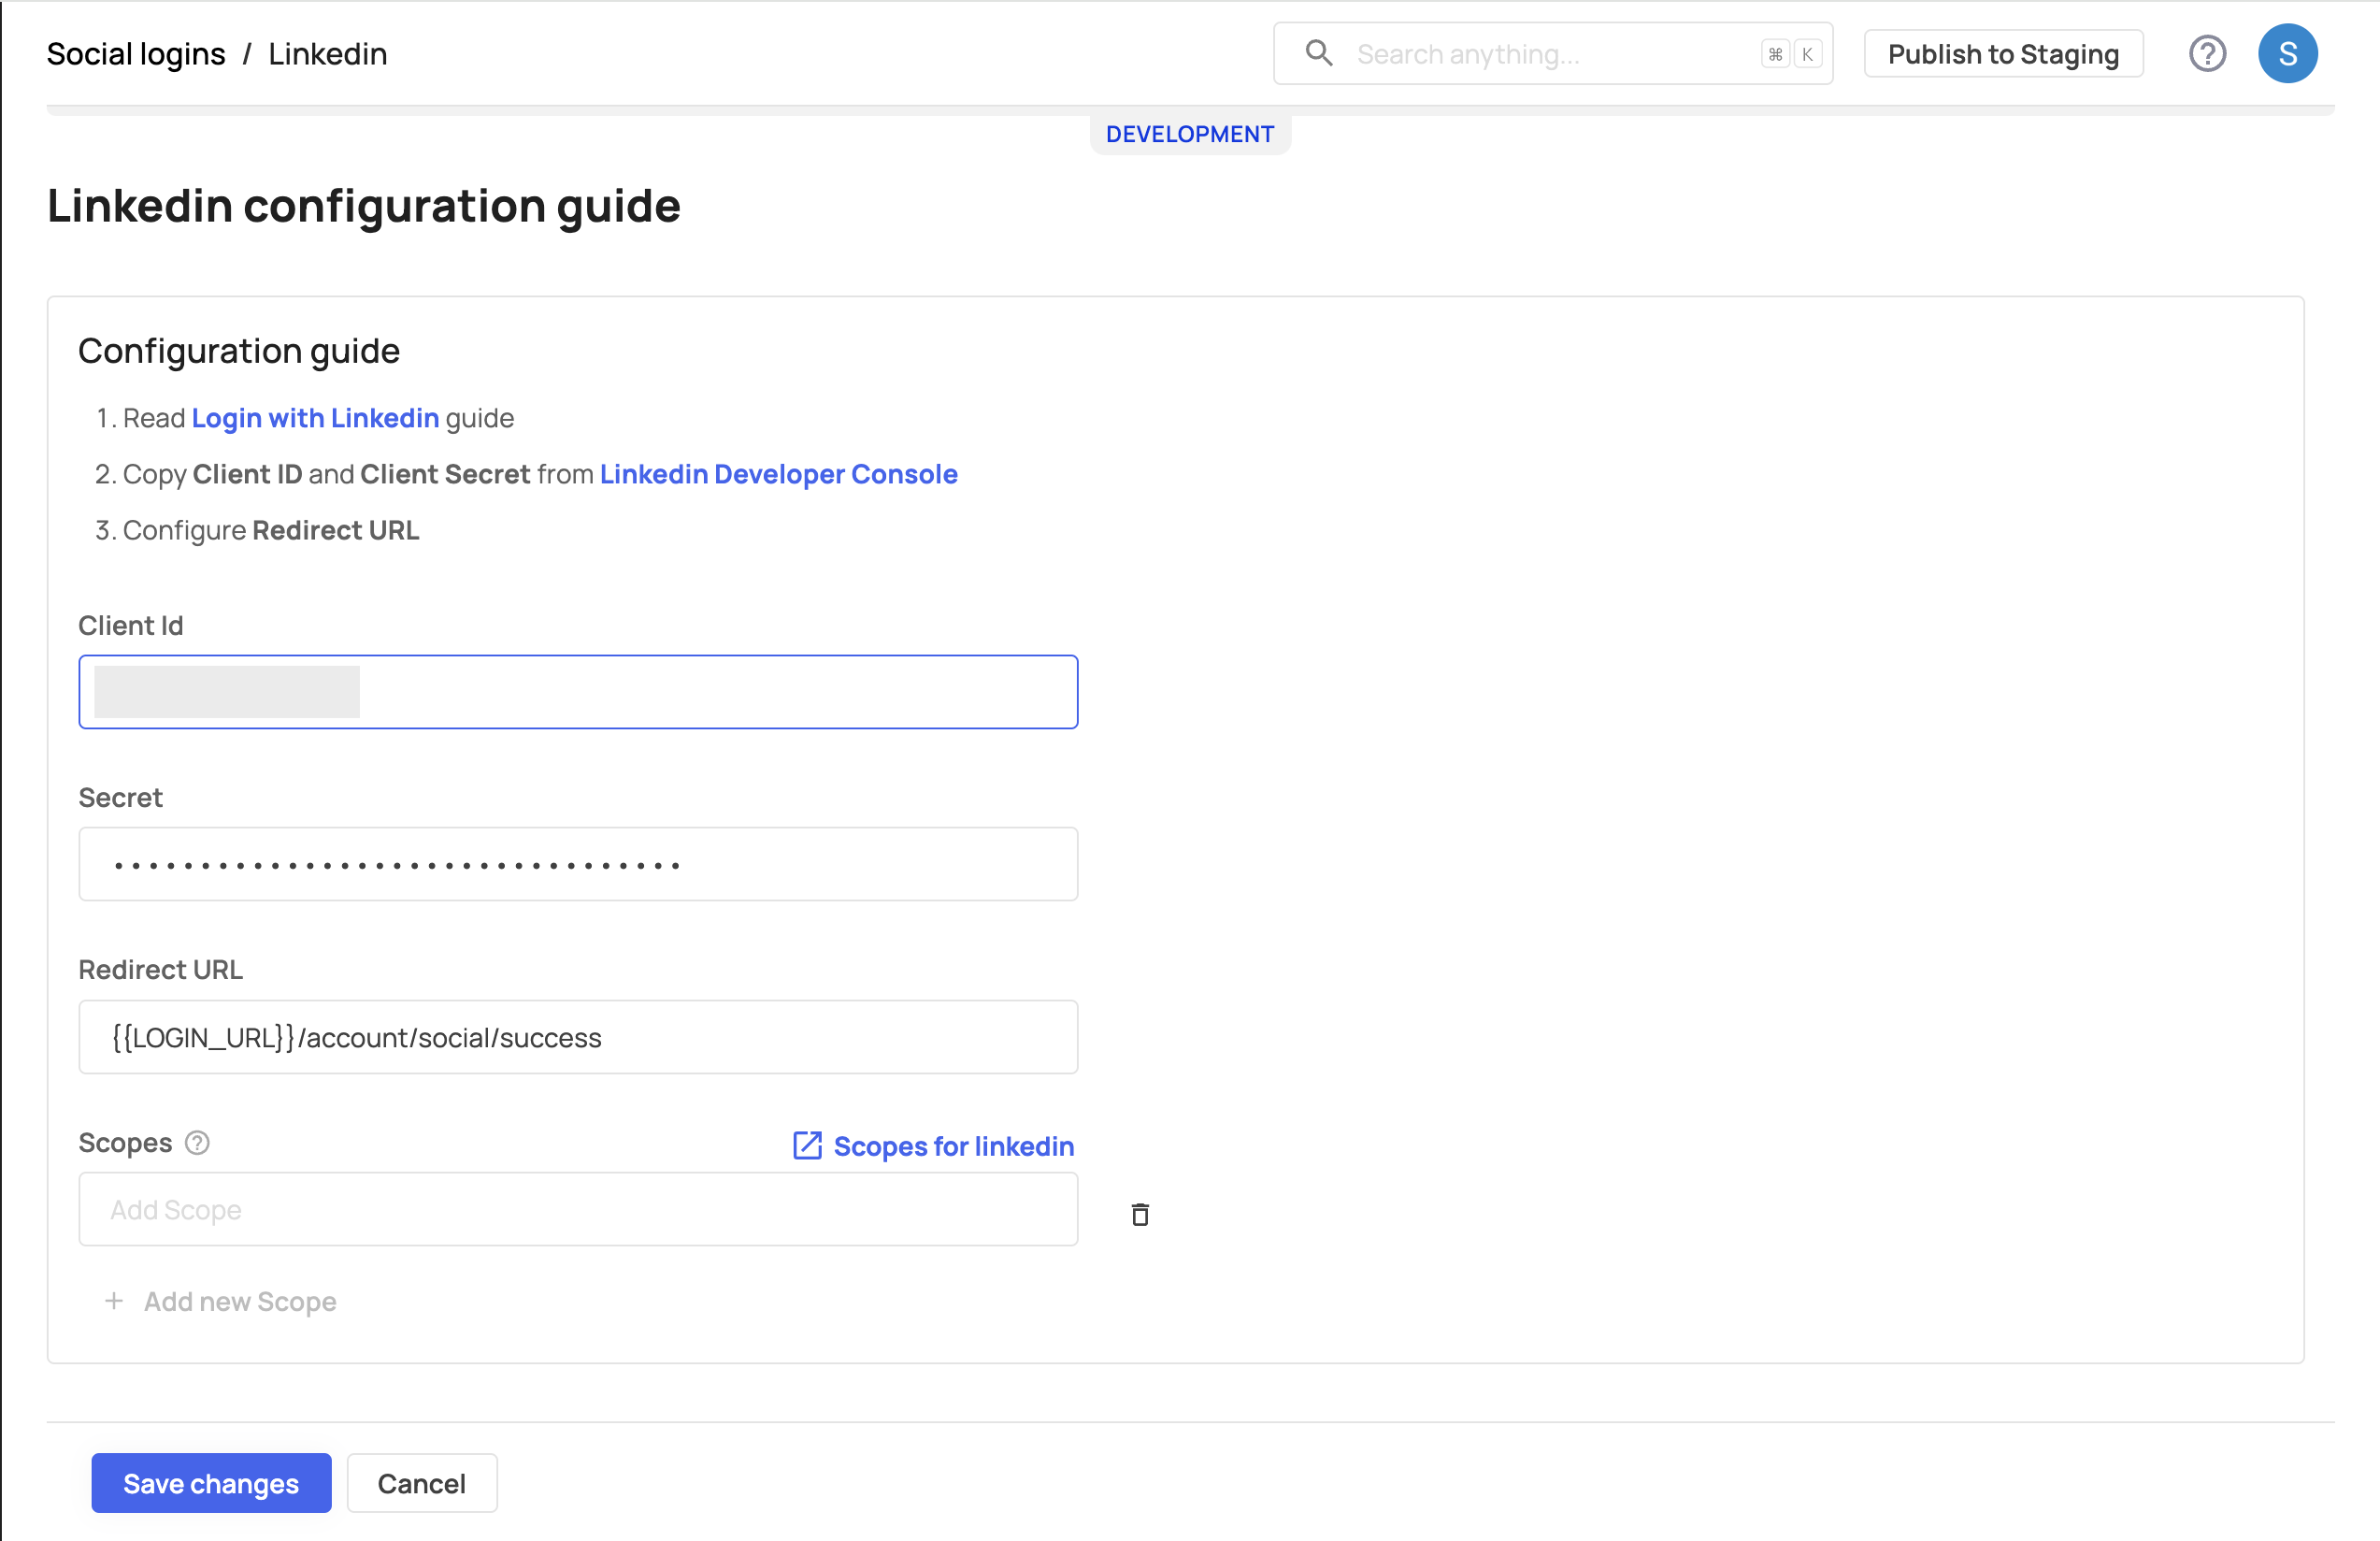
Task: Click the Add Scope input field
Action: tap(578, 1209)
